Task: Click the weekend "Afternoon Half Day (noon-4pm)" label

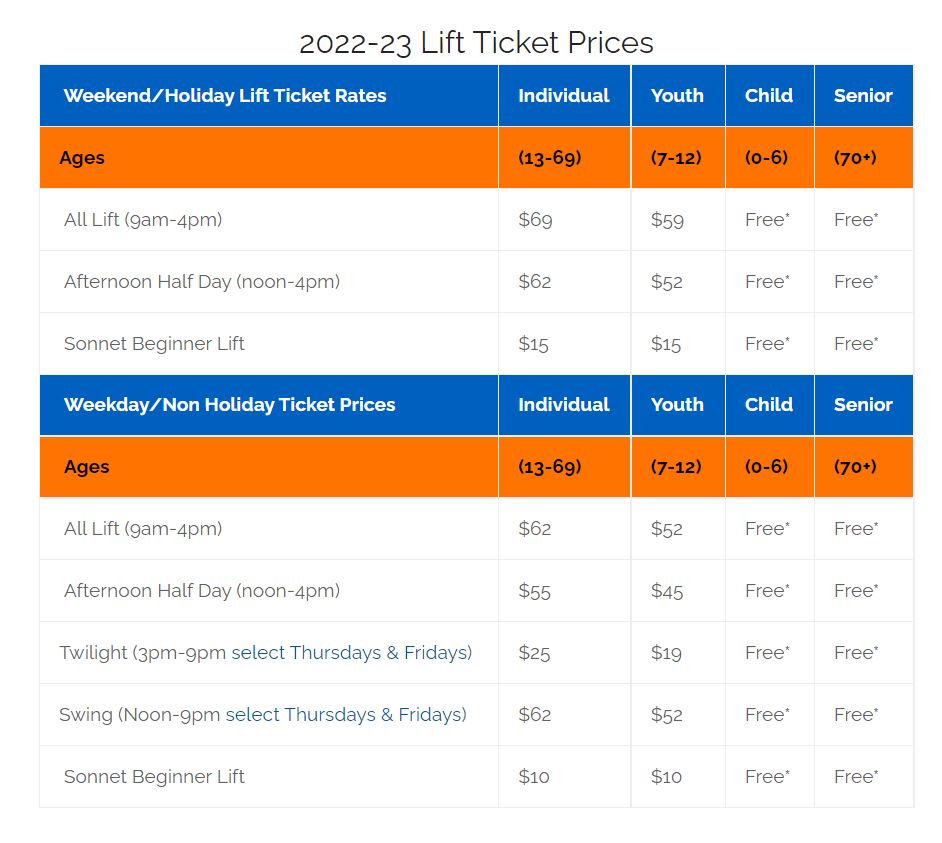Action: coord(202,282)
